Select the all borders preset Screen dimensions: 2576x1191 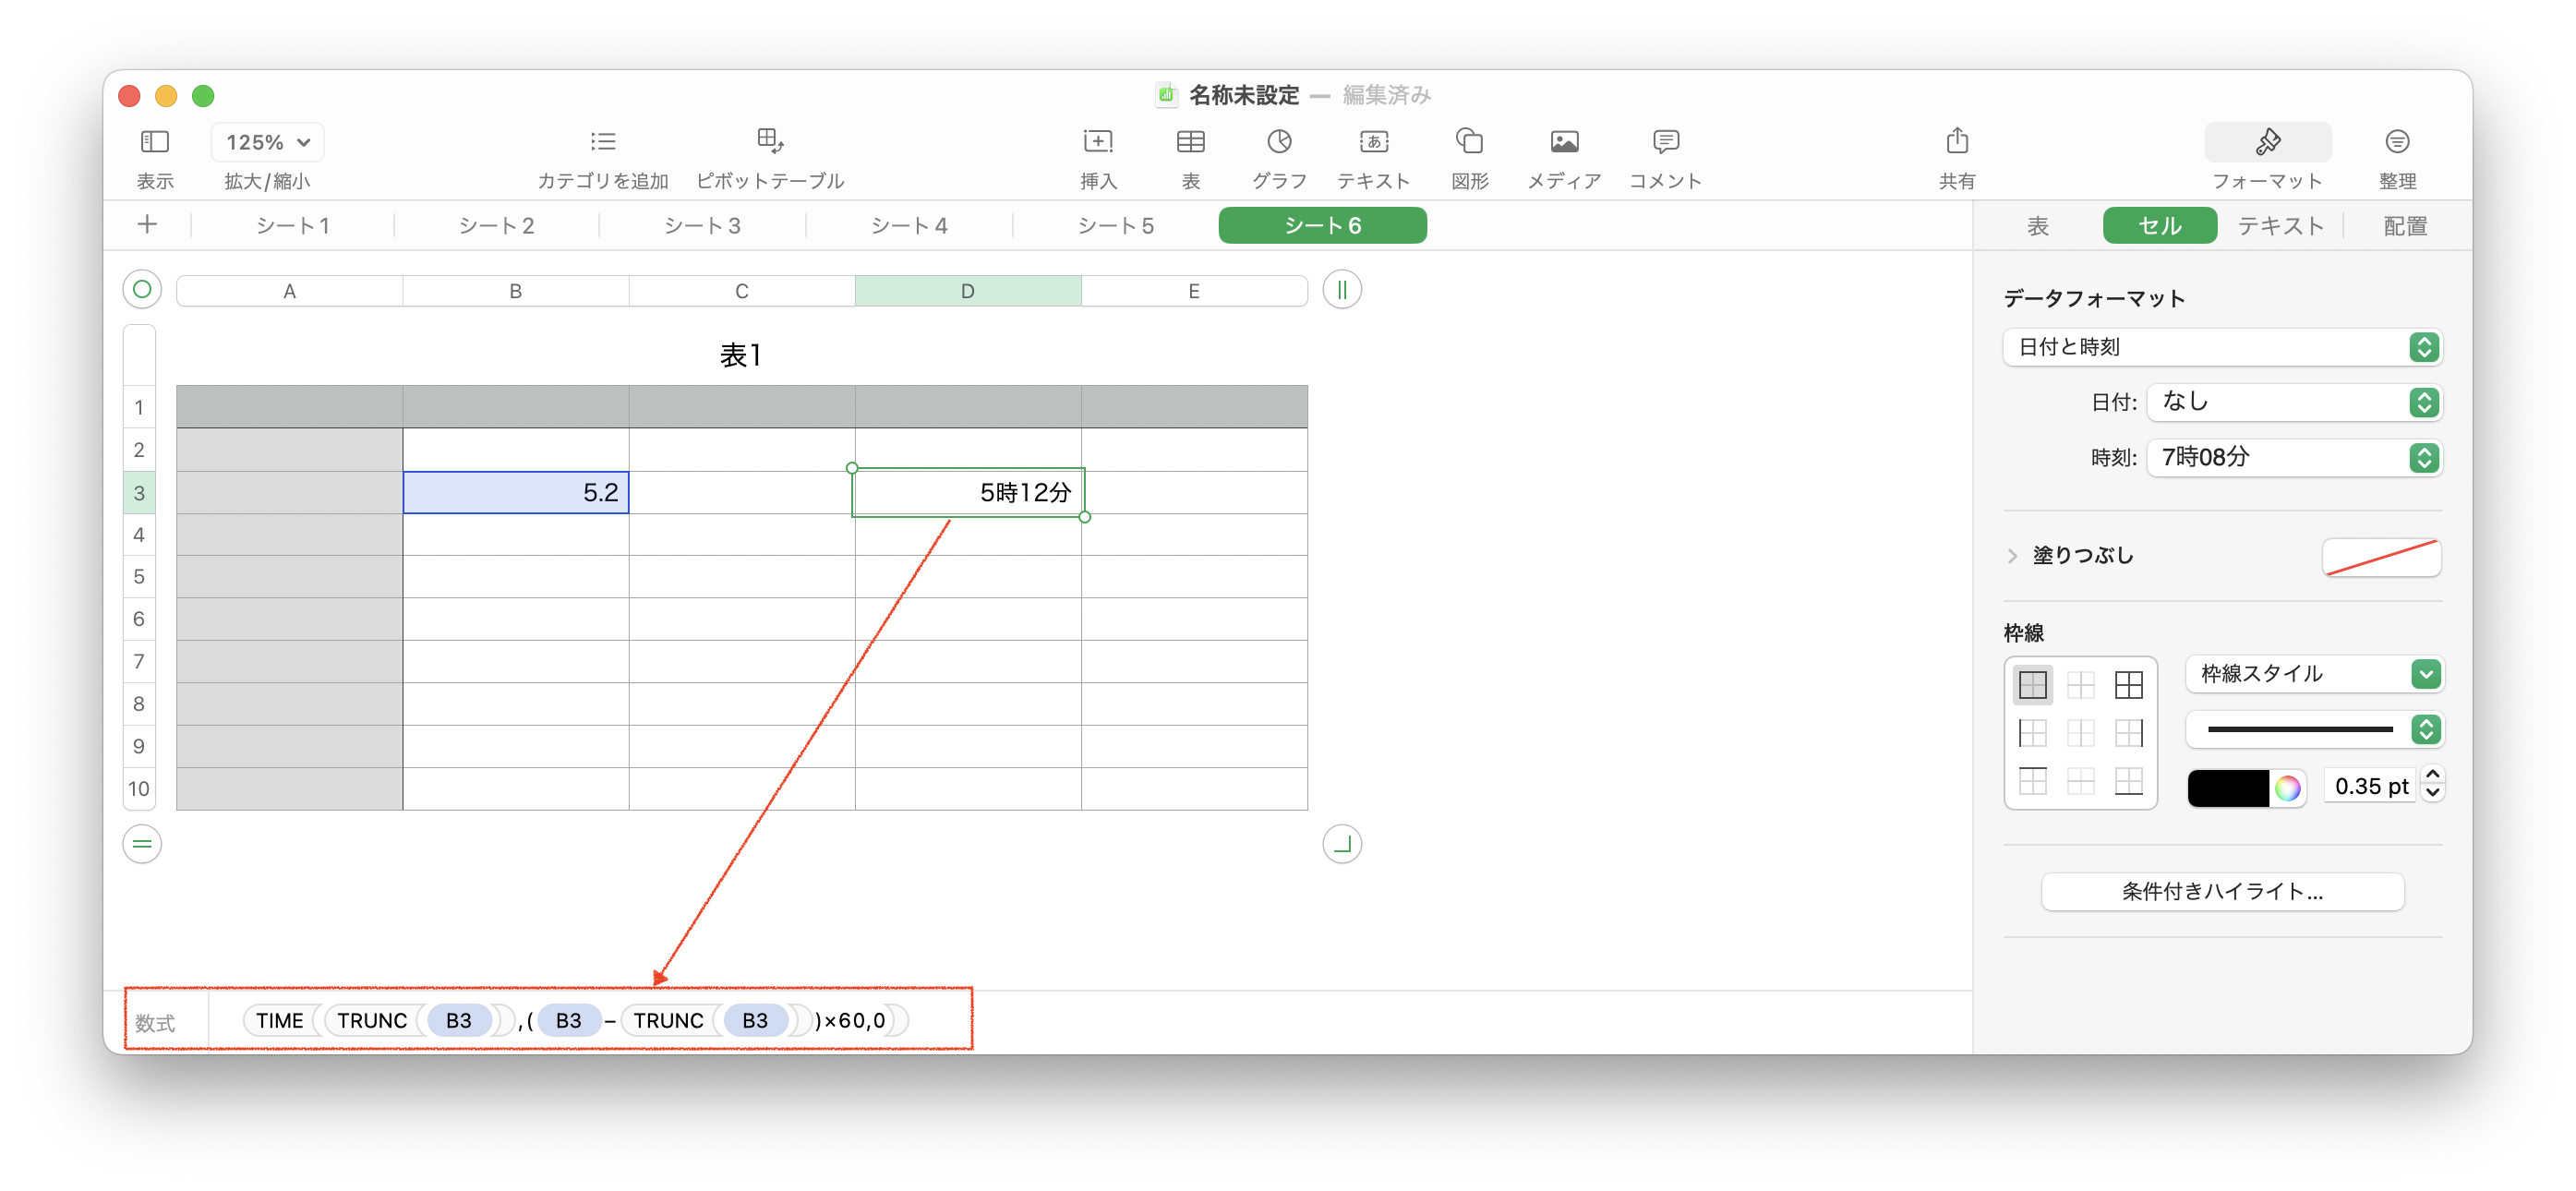click(x=2128, y=685)
